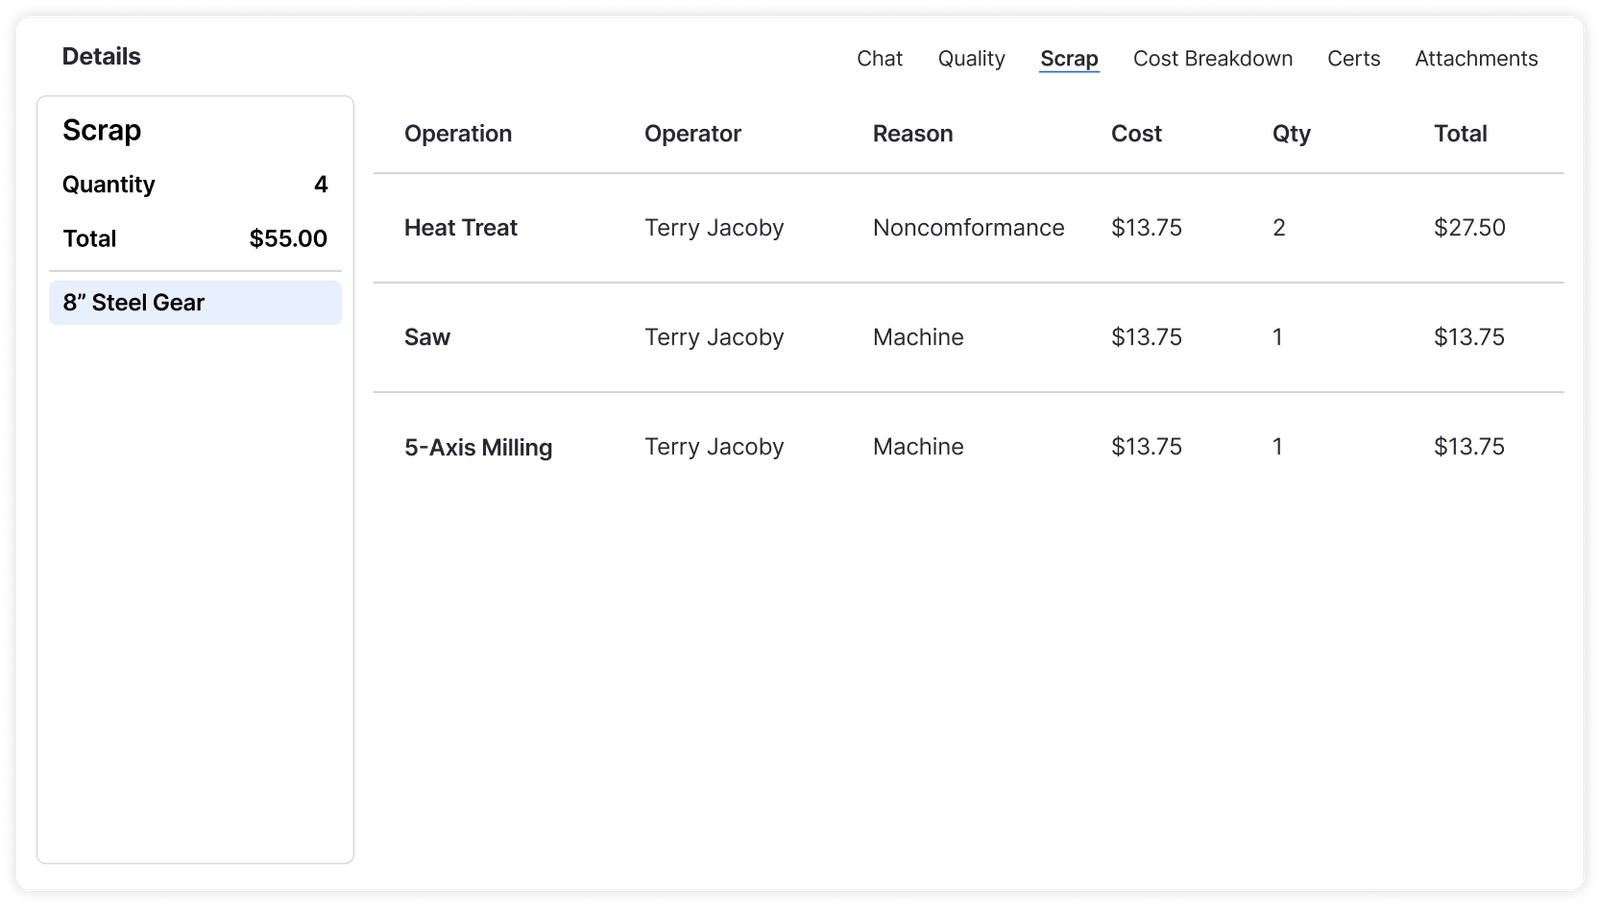
Task: Click the Qty column header
Action: click(1290, 133)
